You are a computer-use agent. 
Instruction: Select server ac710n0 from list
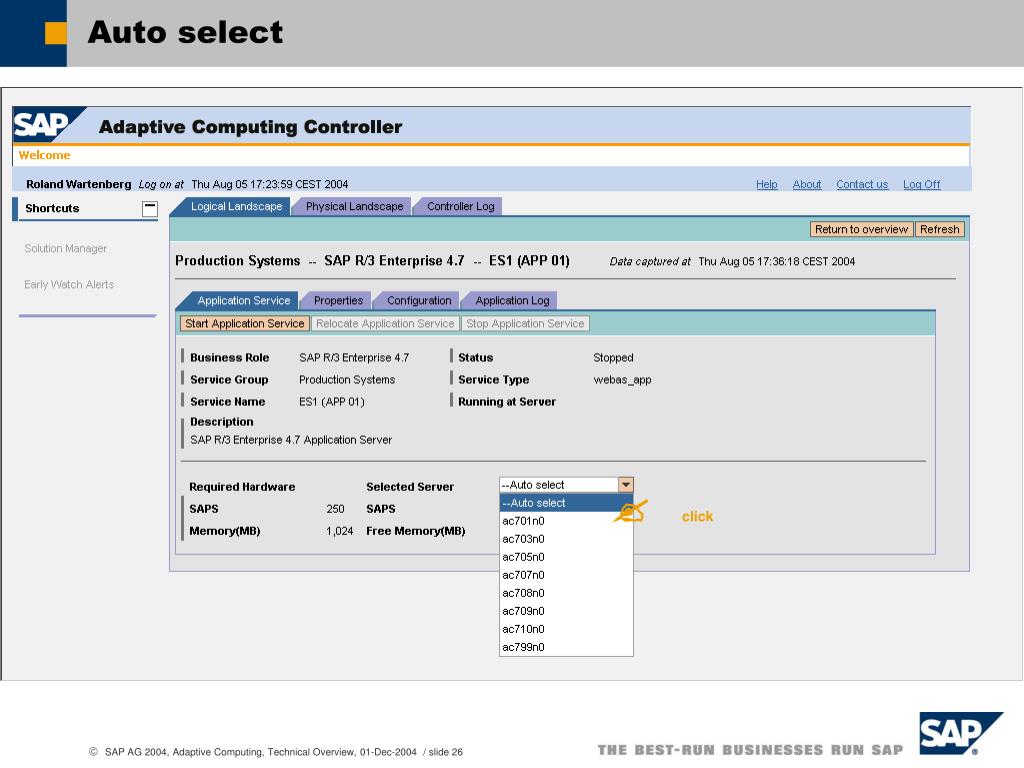566,629
